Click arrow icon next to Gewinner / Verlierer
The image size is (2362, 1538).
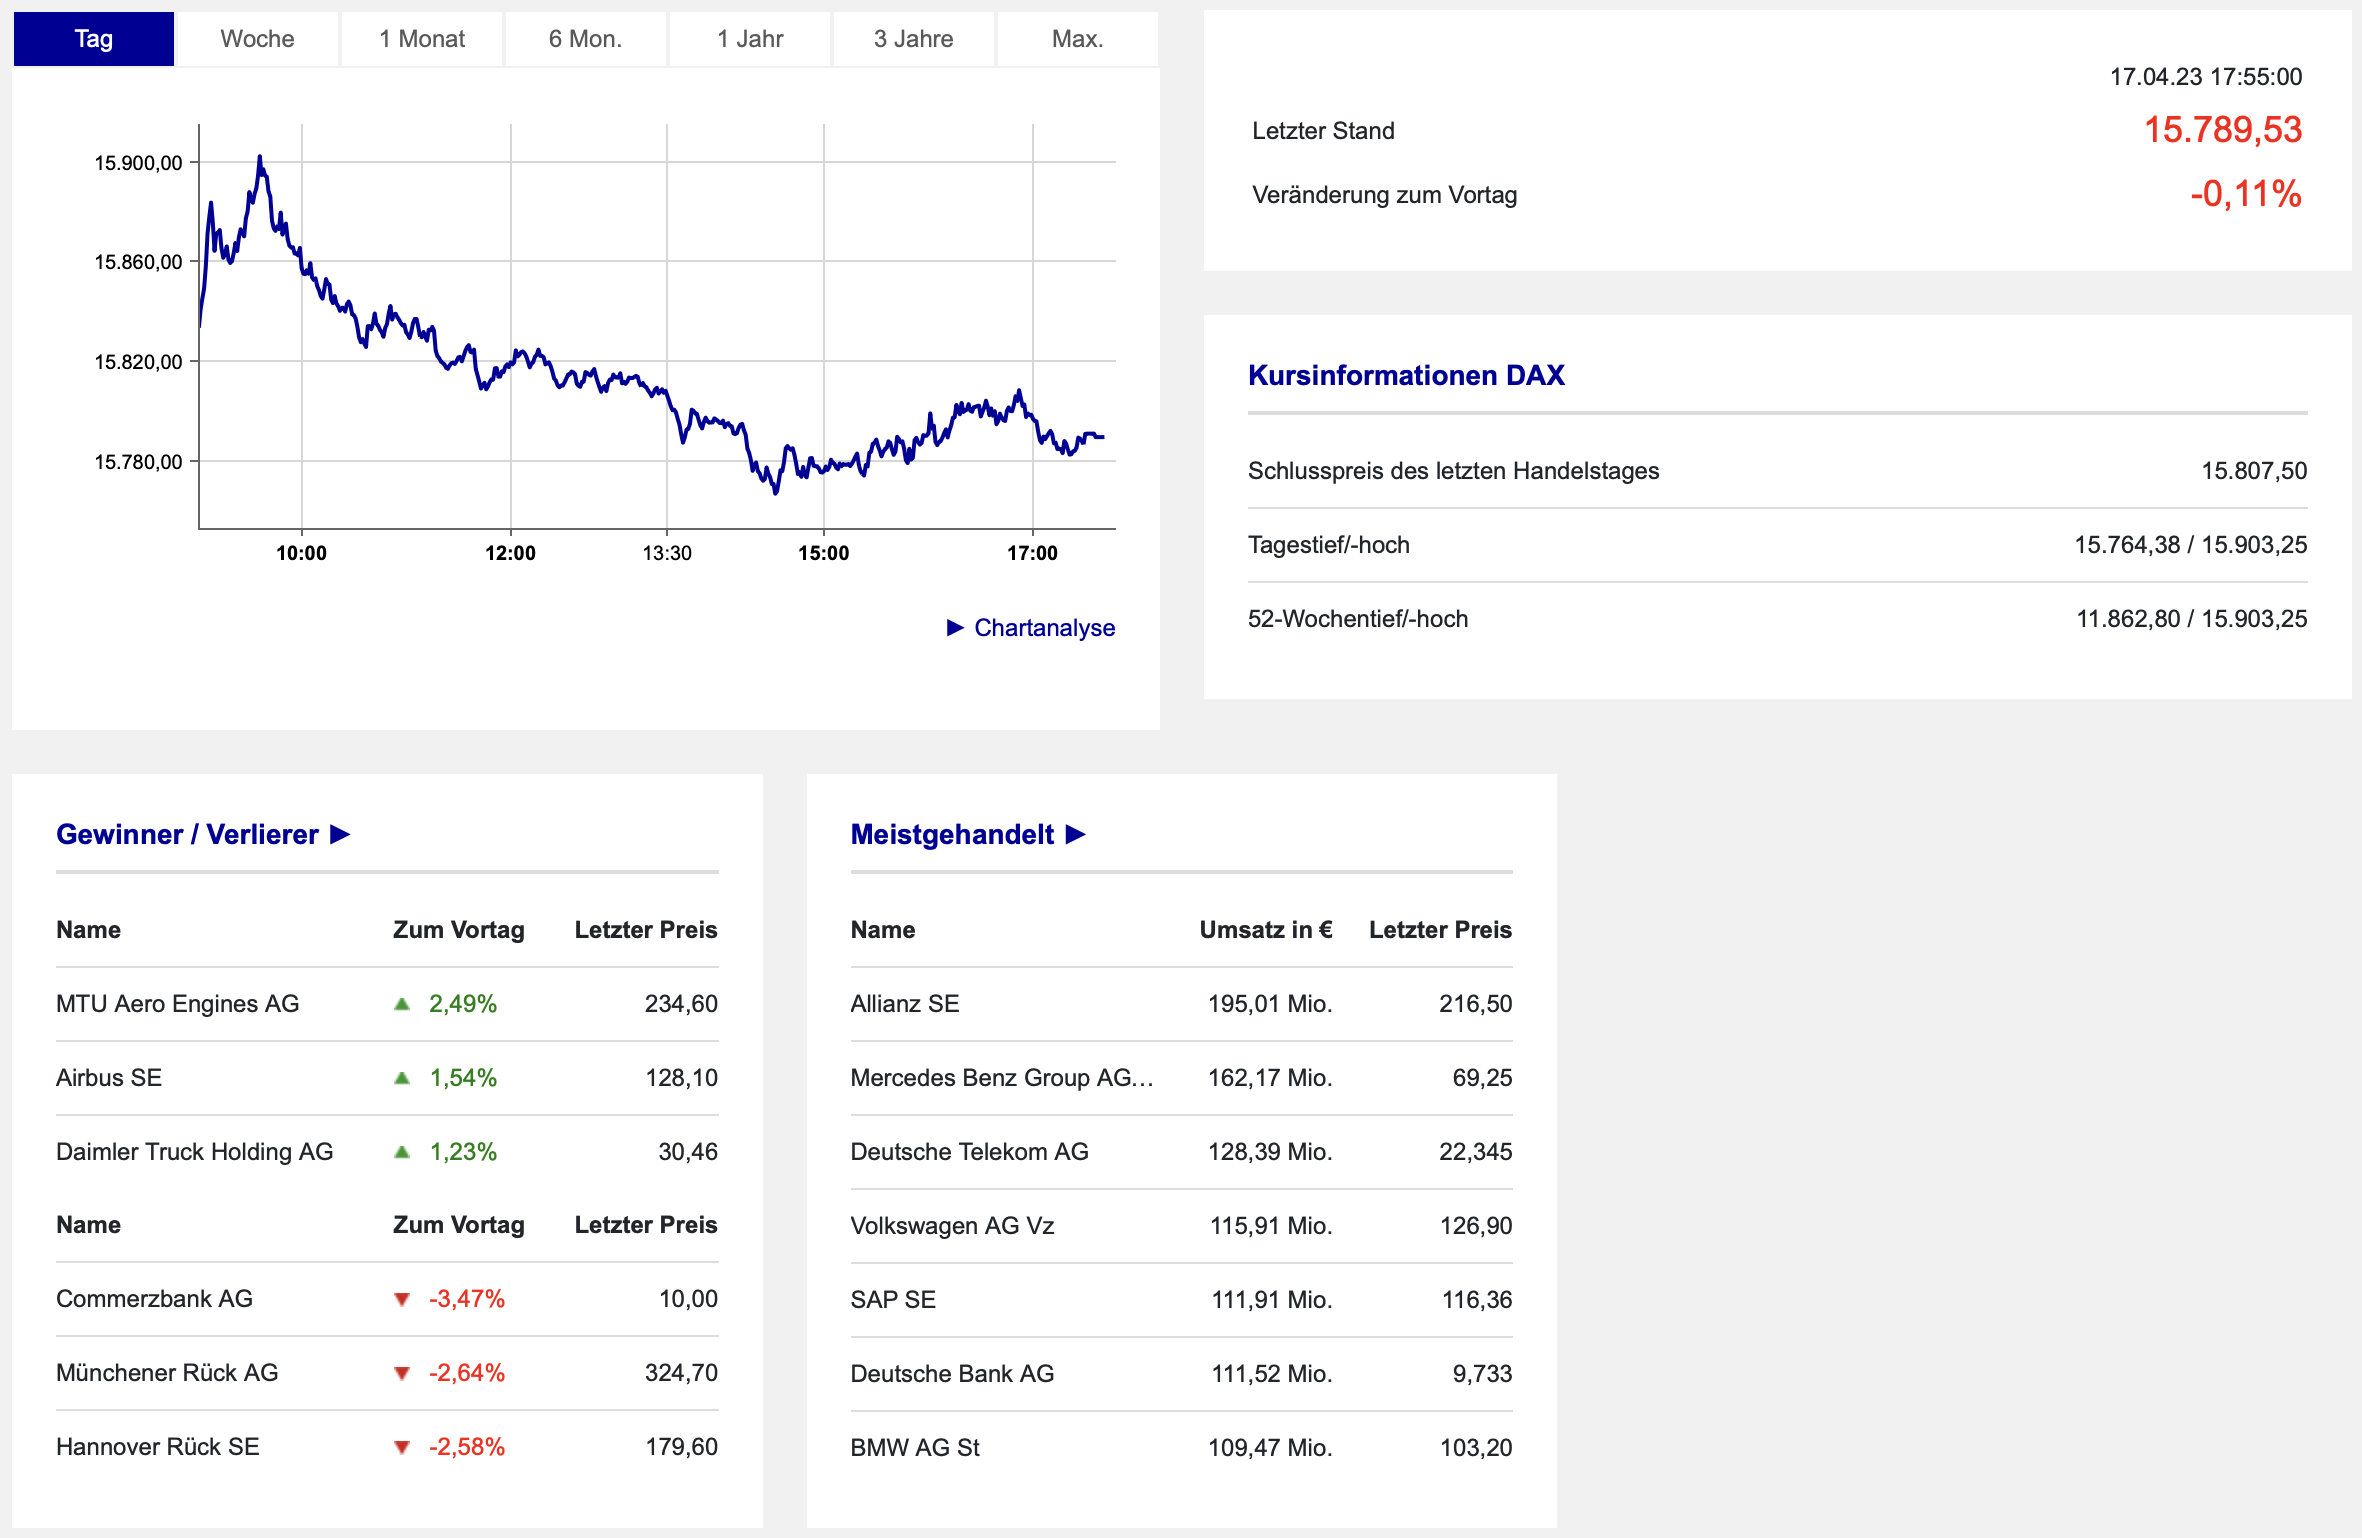pos(340,834)
